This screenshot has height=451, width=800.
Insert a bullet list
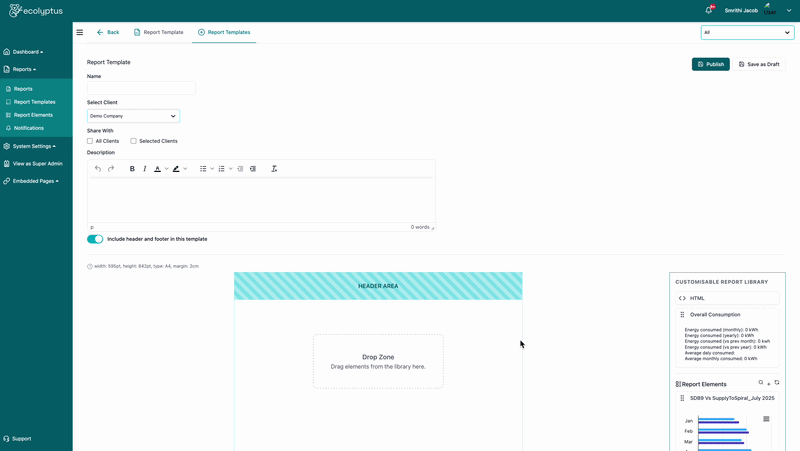pyautogui.click(x=203, y=168)
